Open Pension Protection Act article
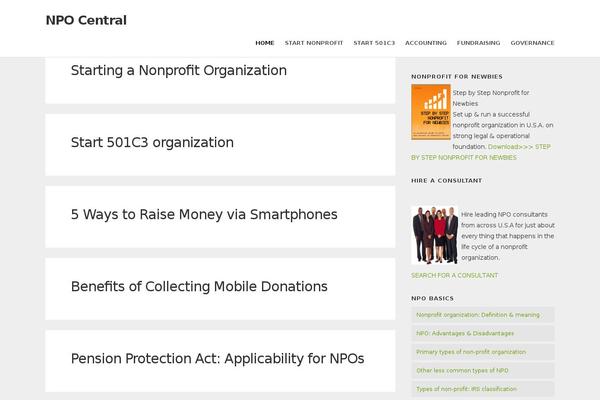The width and height of the screenshot is (600, 400). point(217,359)
